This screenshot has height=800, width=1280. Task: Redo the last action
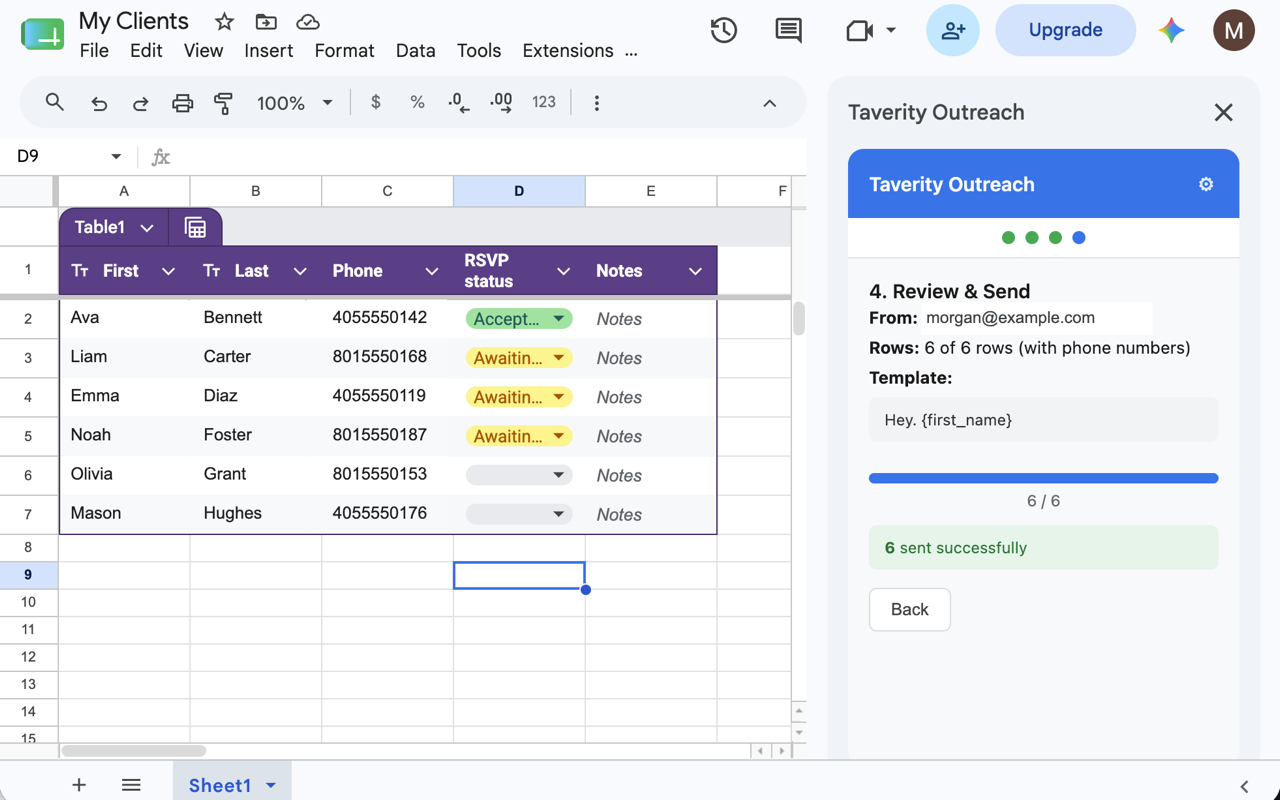click(x=141, y=103)
